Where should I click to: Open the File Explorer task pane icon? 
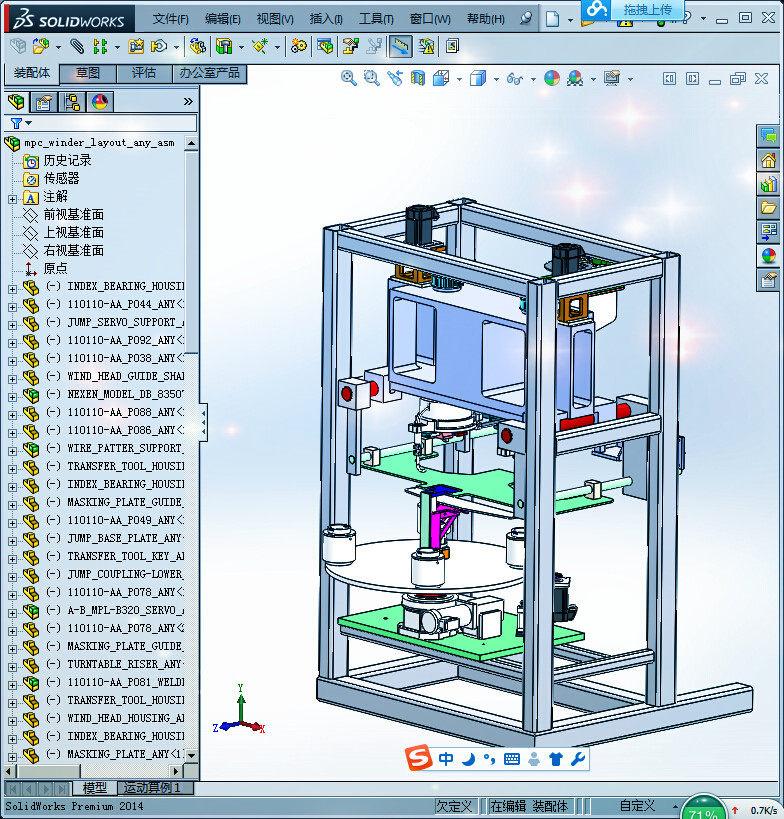(769, 208)
